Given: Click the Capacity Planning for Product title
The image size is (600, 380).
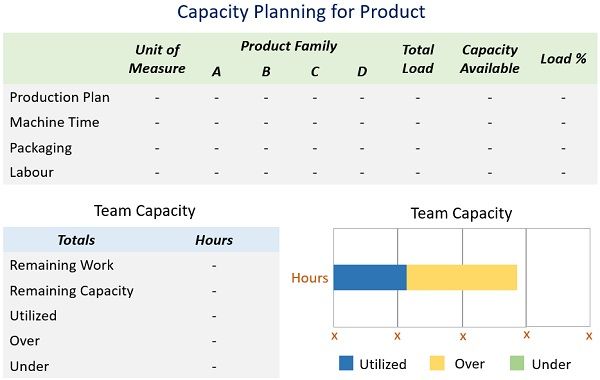Looking at the screenshot, I should pos(301,12).
